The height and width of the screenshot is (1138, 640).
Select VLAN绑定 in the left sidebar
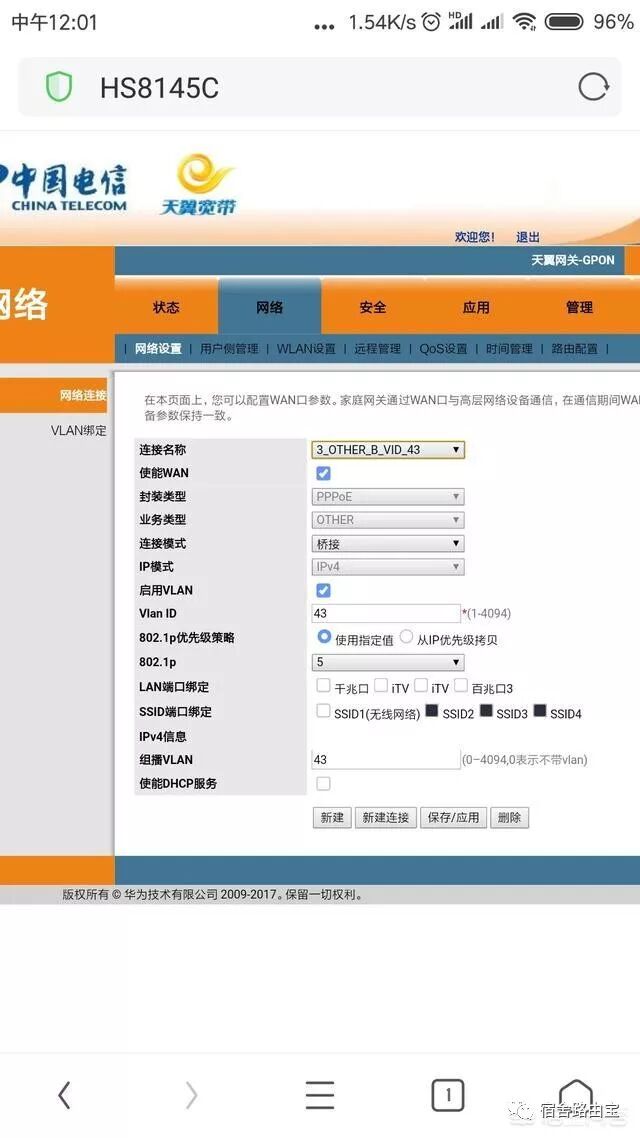78,430
